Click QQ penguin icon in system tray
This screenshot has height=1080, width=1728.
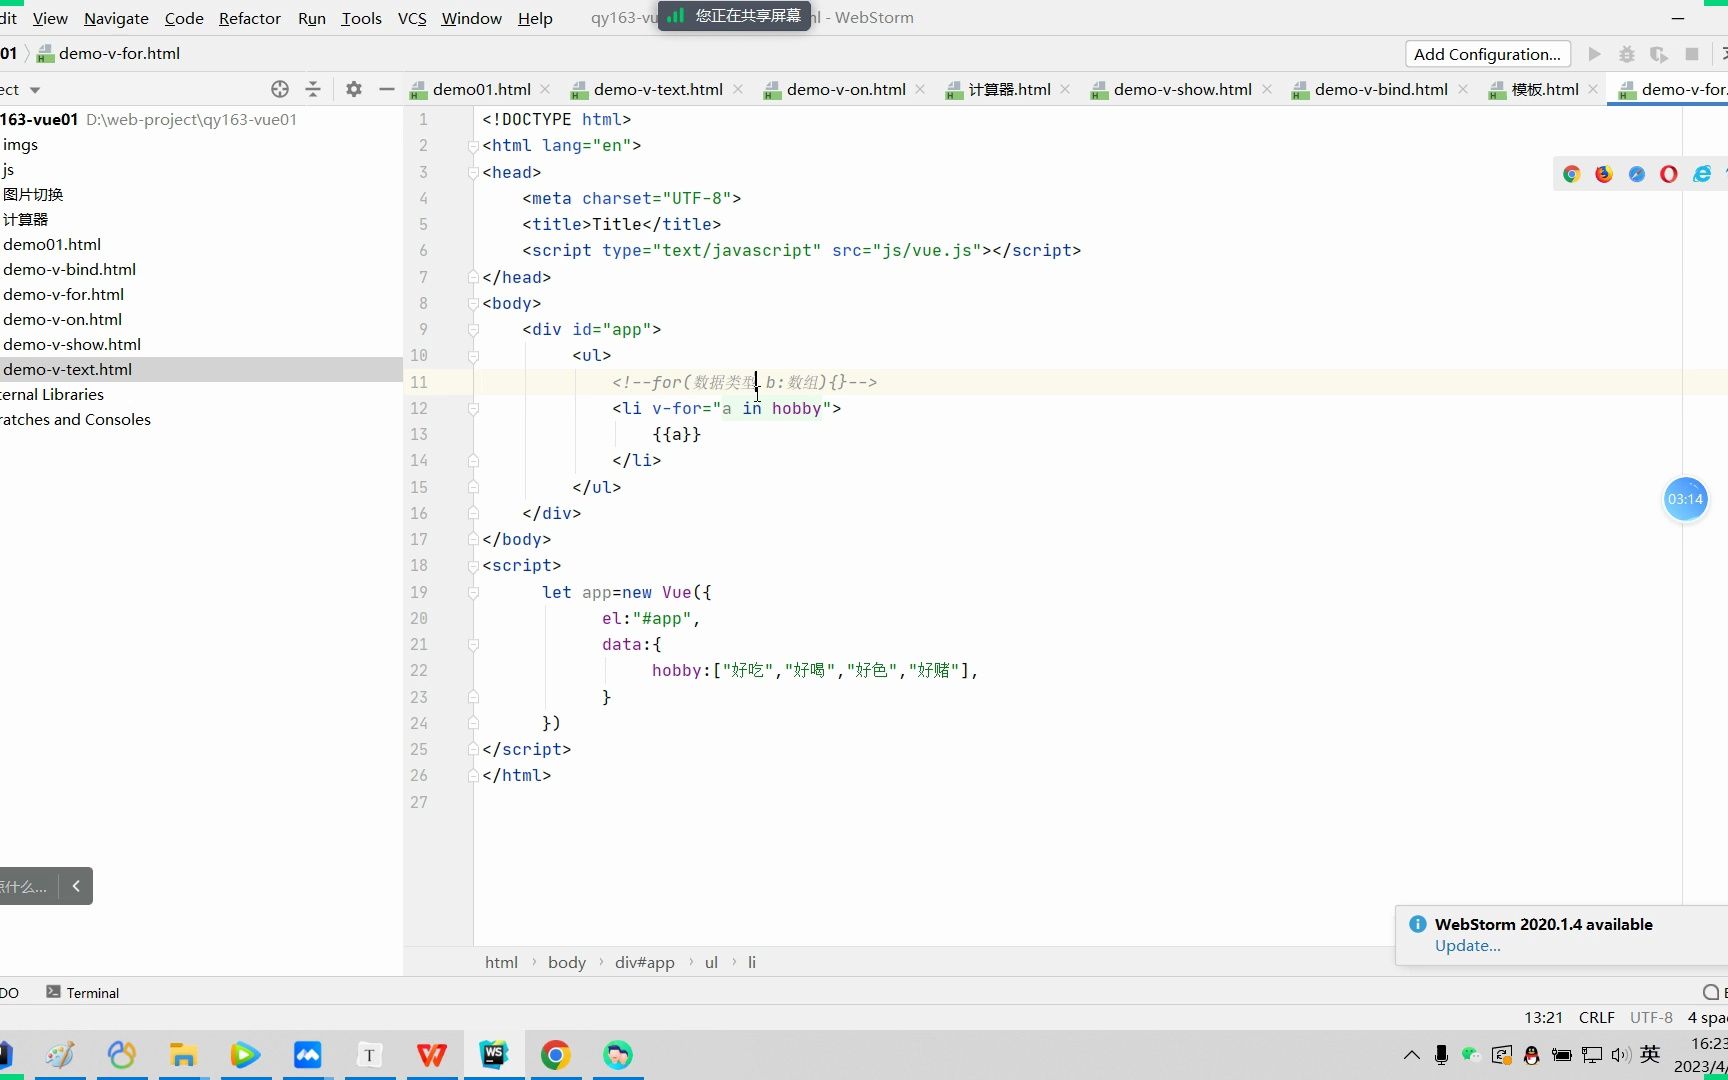(x=1531, y=1054)
